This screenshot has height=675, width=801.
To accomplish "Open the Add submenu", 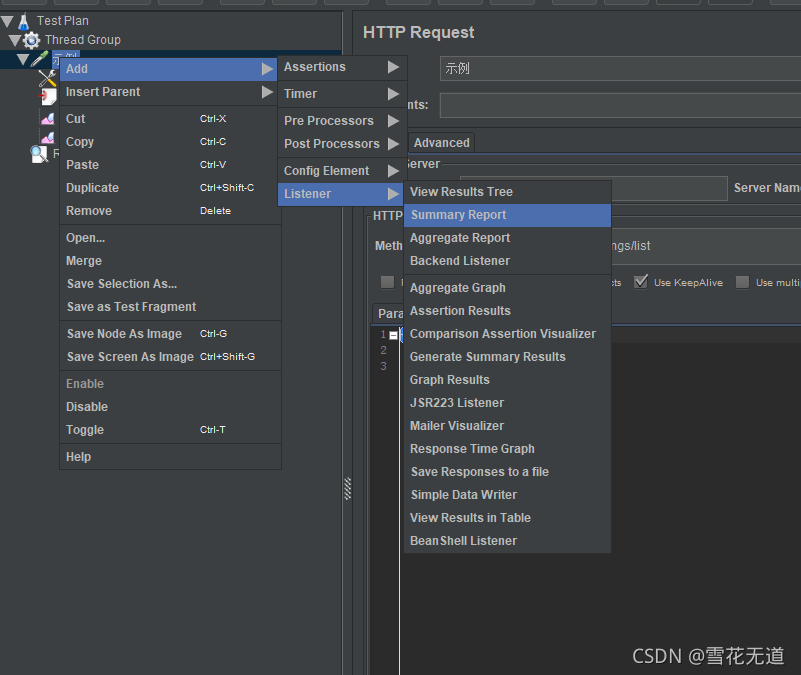I will pyautogui.click(x=169, y=69).
